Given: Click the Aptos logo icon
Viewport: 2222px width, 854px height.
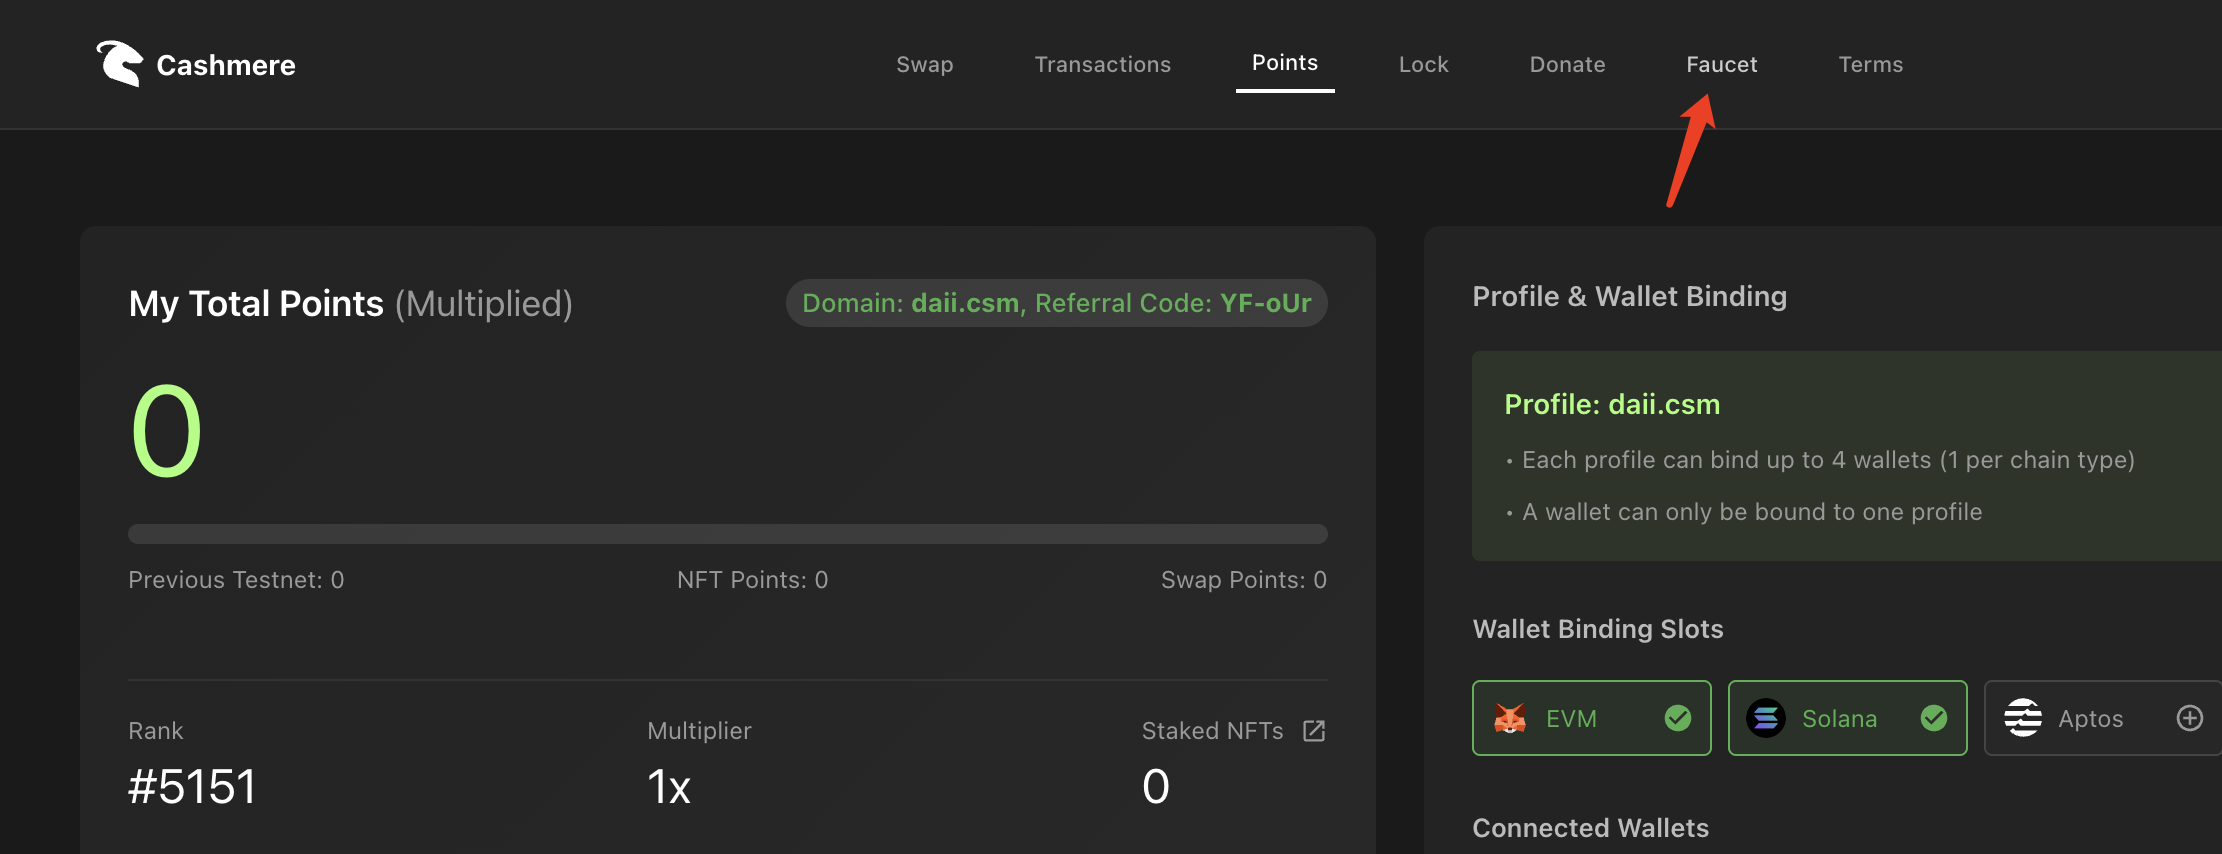Looking at the screenshot, I should [2022, 718].
